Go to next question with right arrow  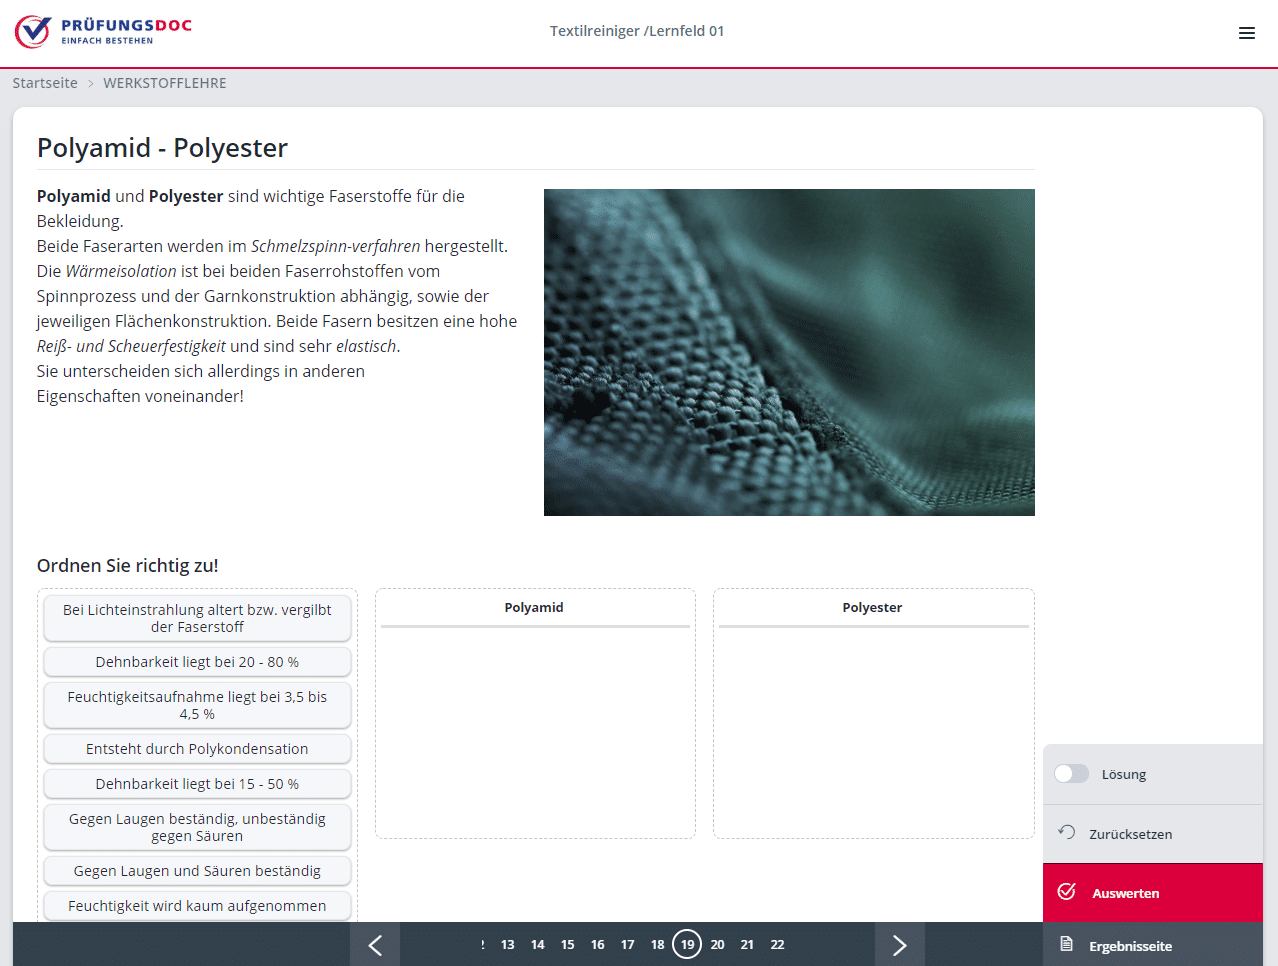pos(899,945)
